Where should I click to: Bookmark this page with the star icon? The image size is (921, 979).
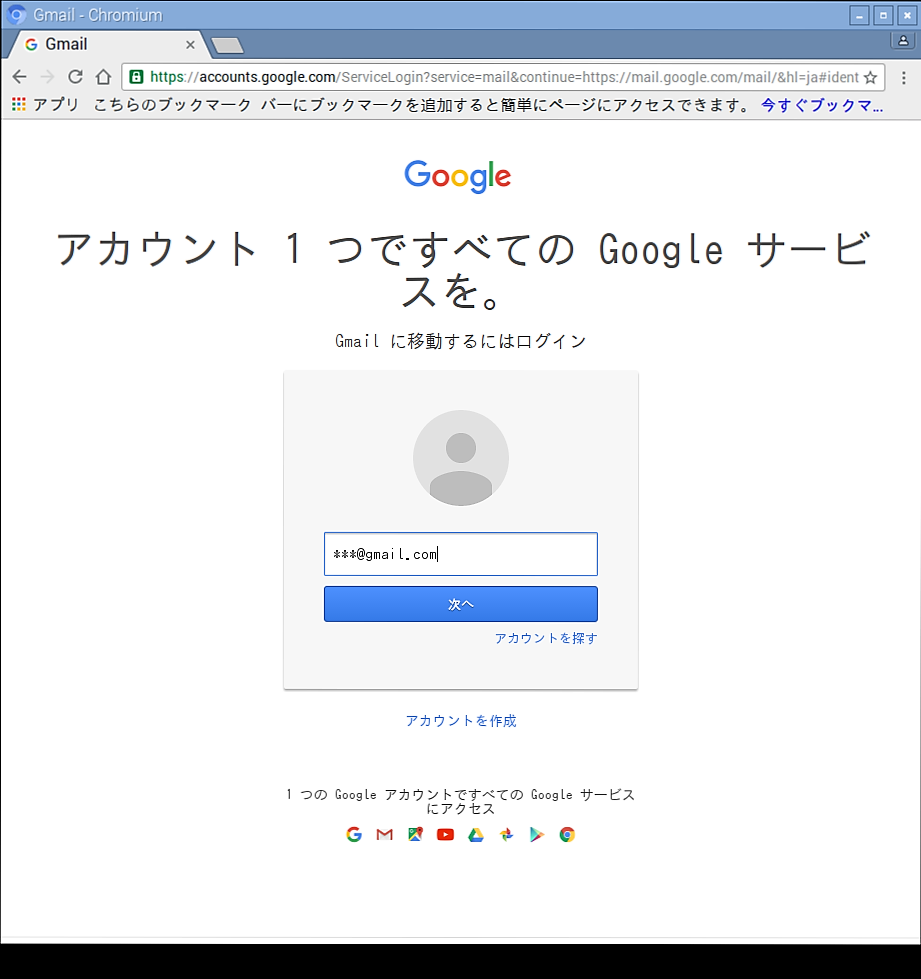pyautogui.click(x=870, y=77)
